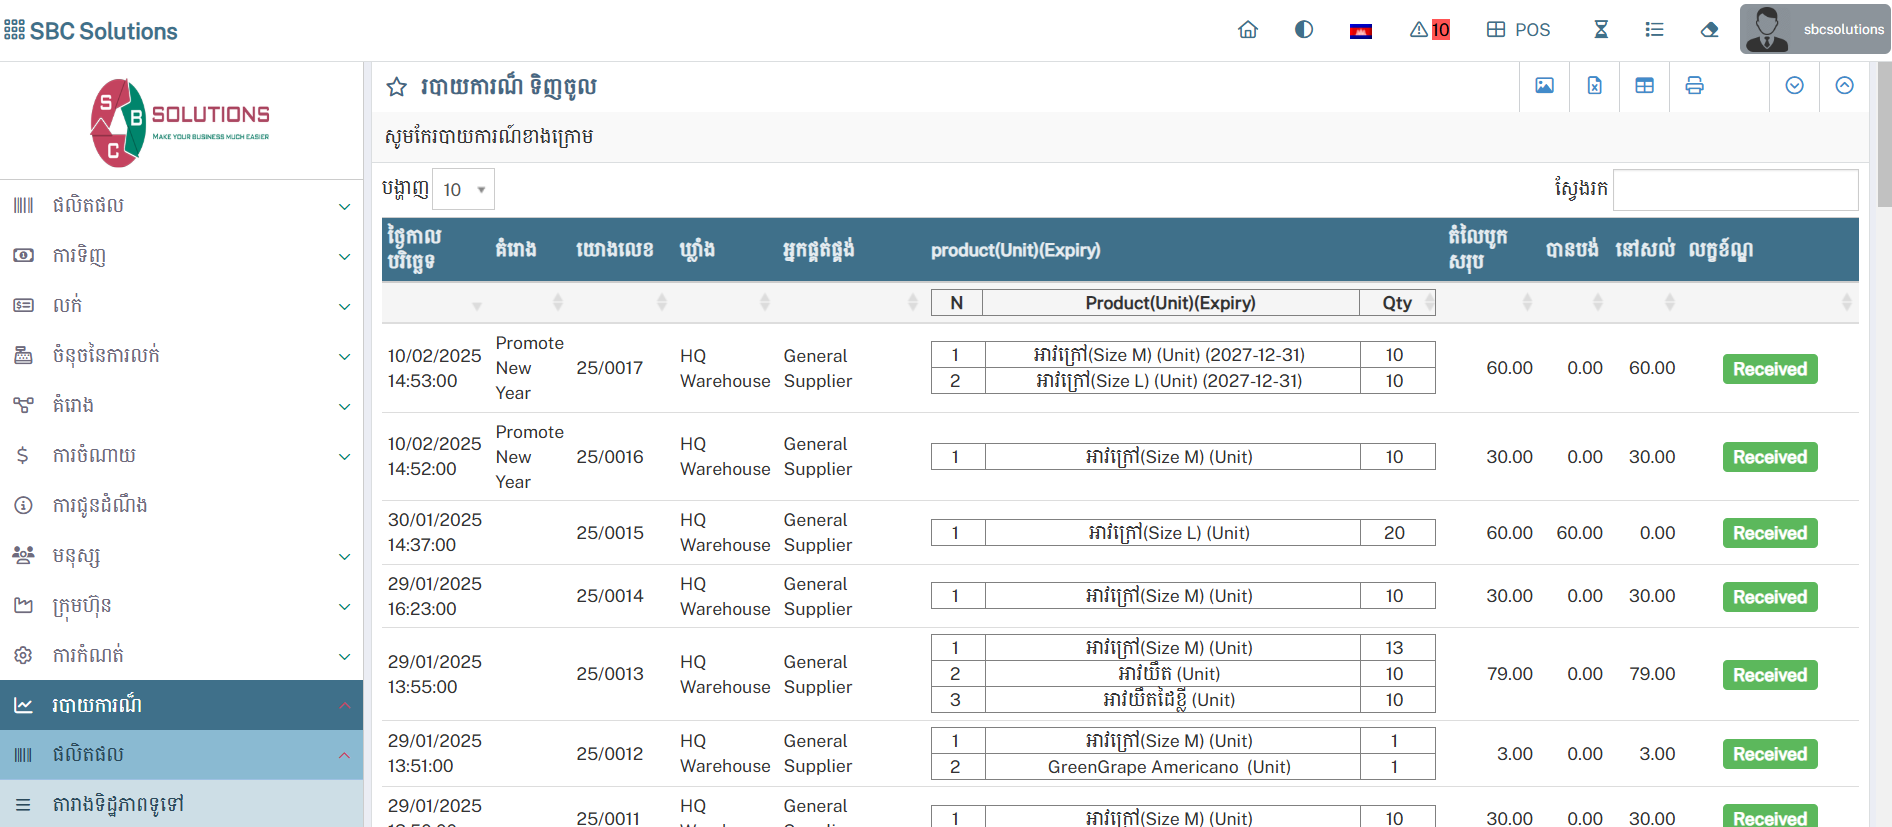Click Received status for reference 25/0017

(x=1769, y=369)
